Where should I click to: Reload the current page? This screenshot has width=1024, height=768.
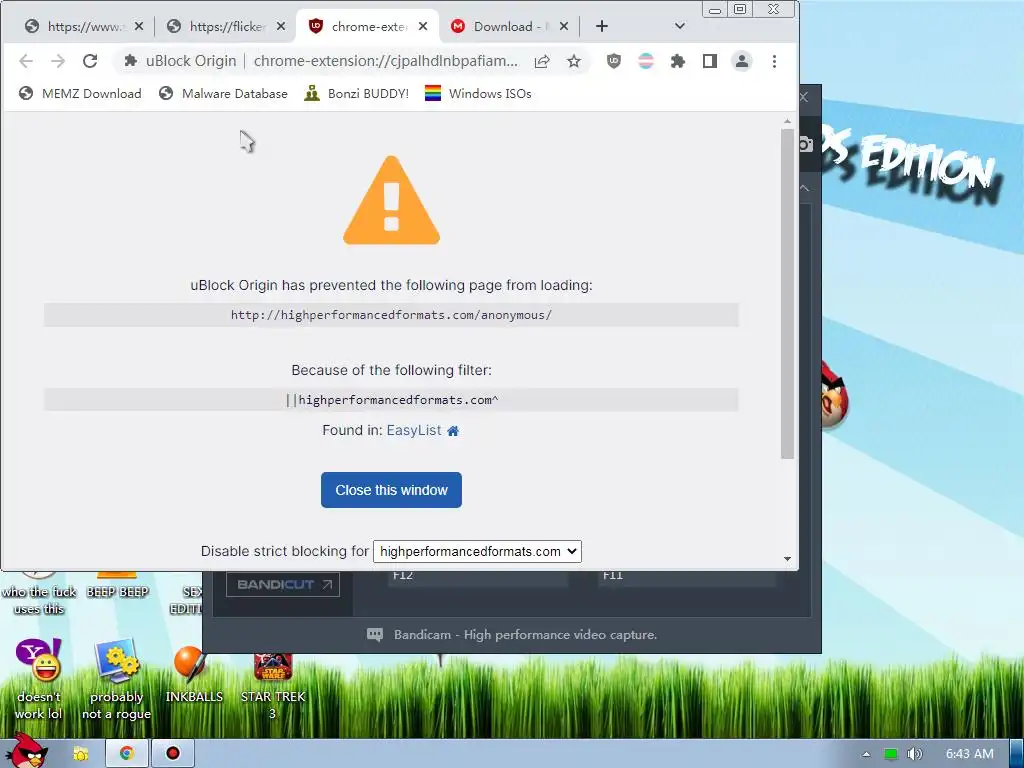(x=90, y=61)
